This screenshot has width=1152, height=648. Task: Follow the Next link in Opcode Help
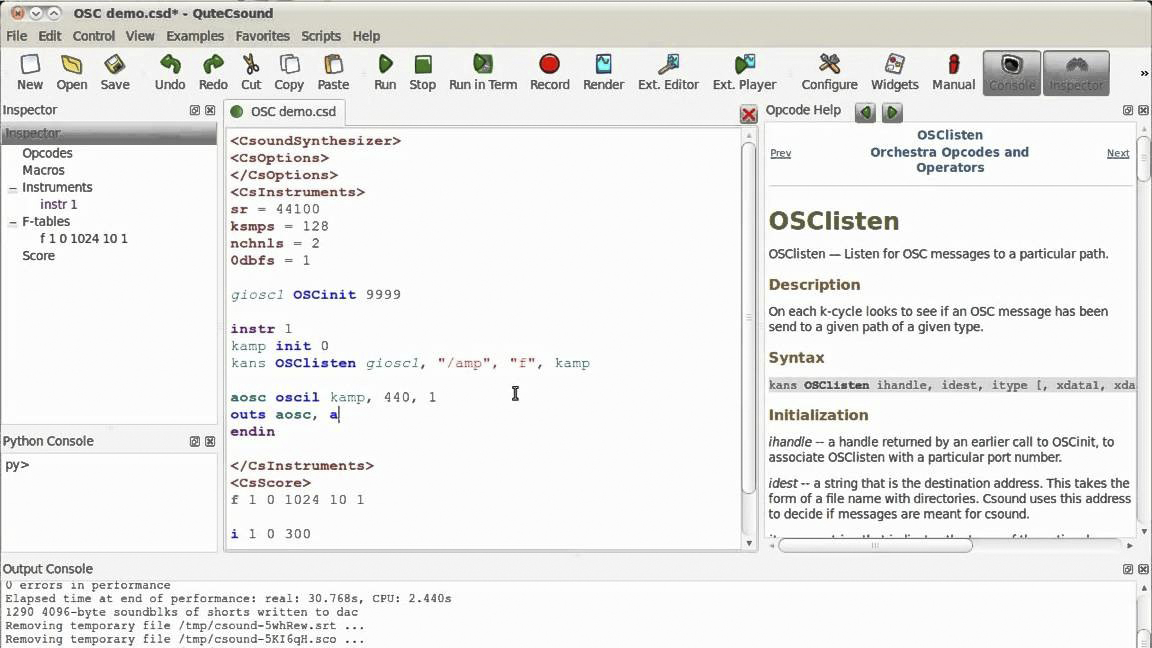1117,154
